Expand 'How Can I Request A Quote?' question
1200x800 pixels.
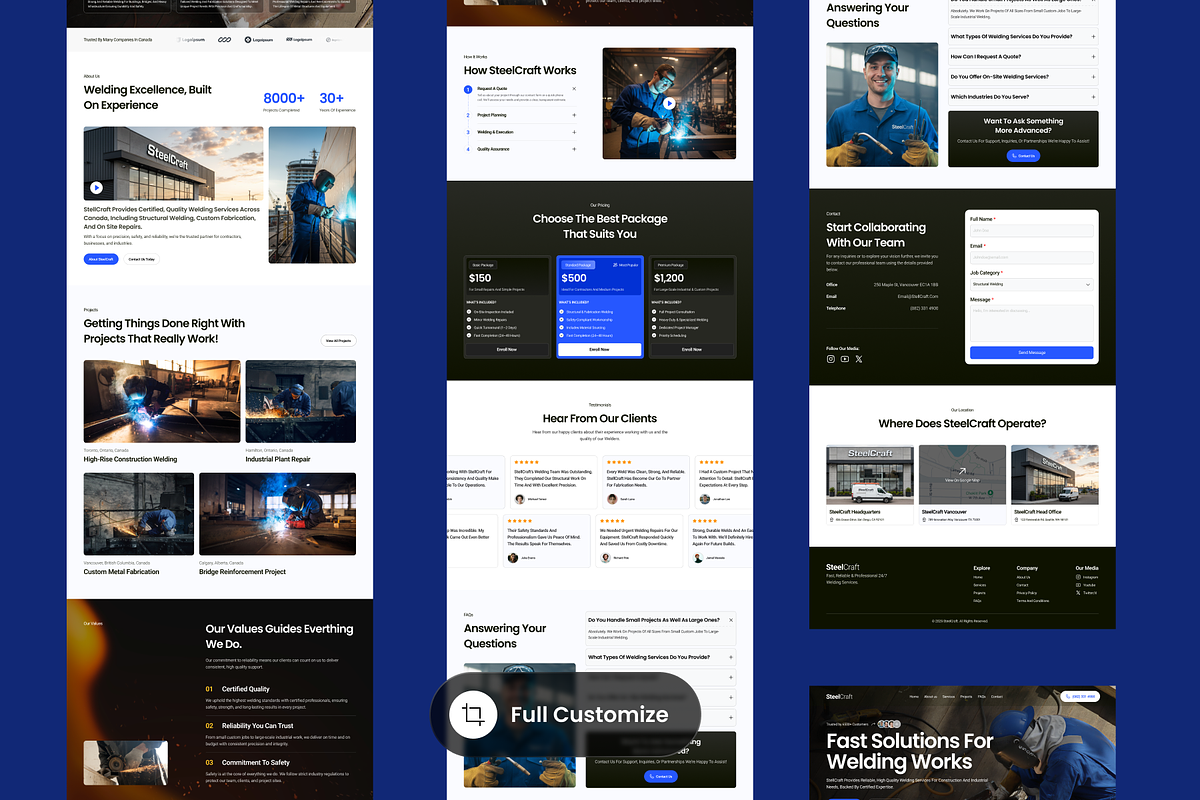[1022, 57]
